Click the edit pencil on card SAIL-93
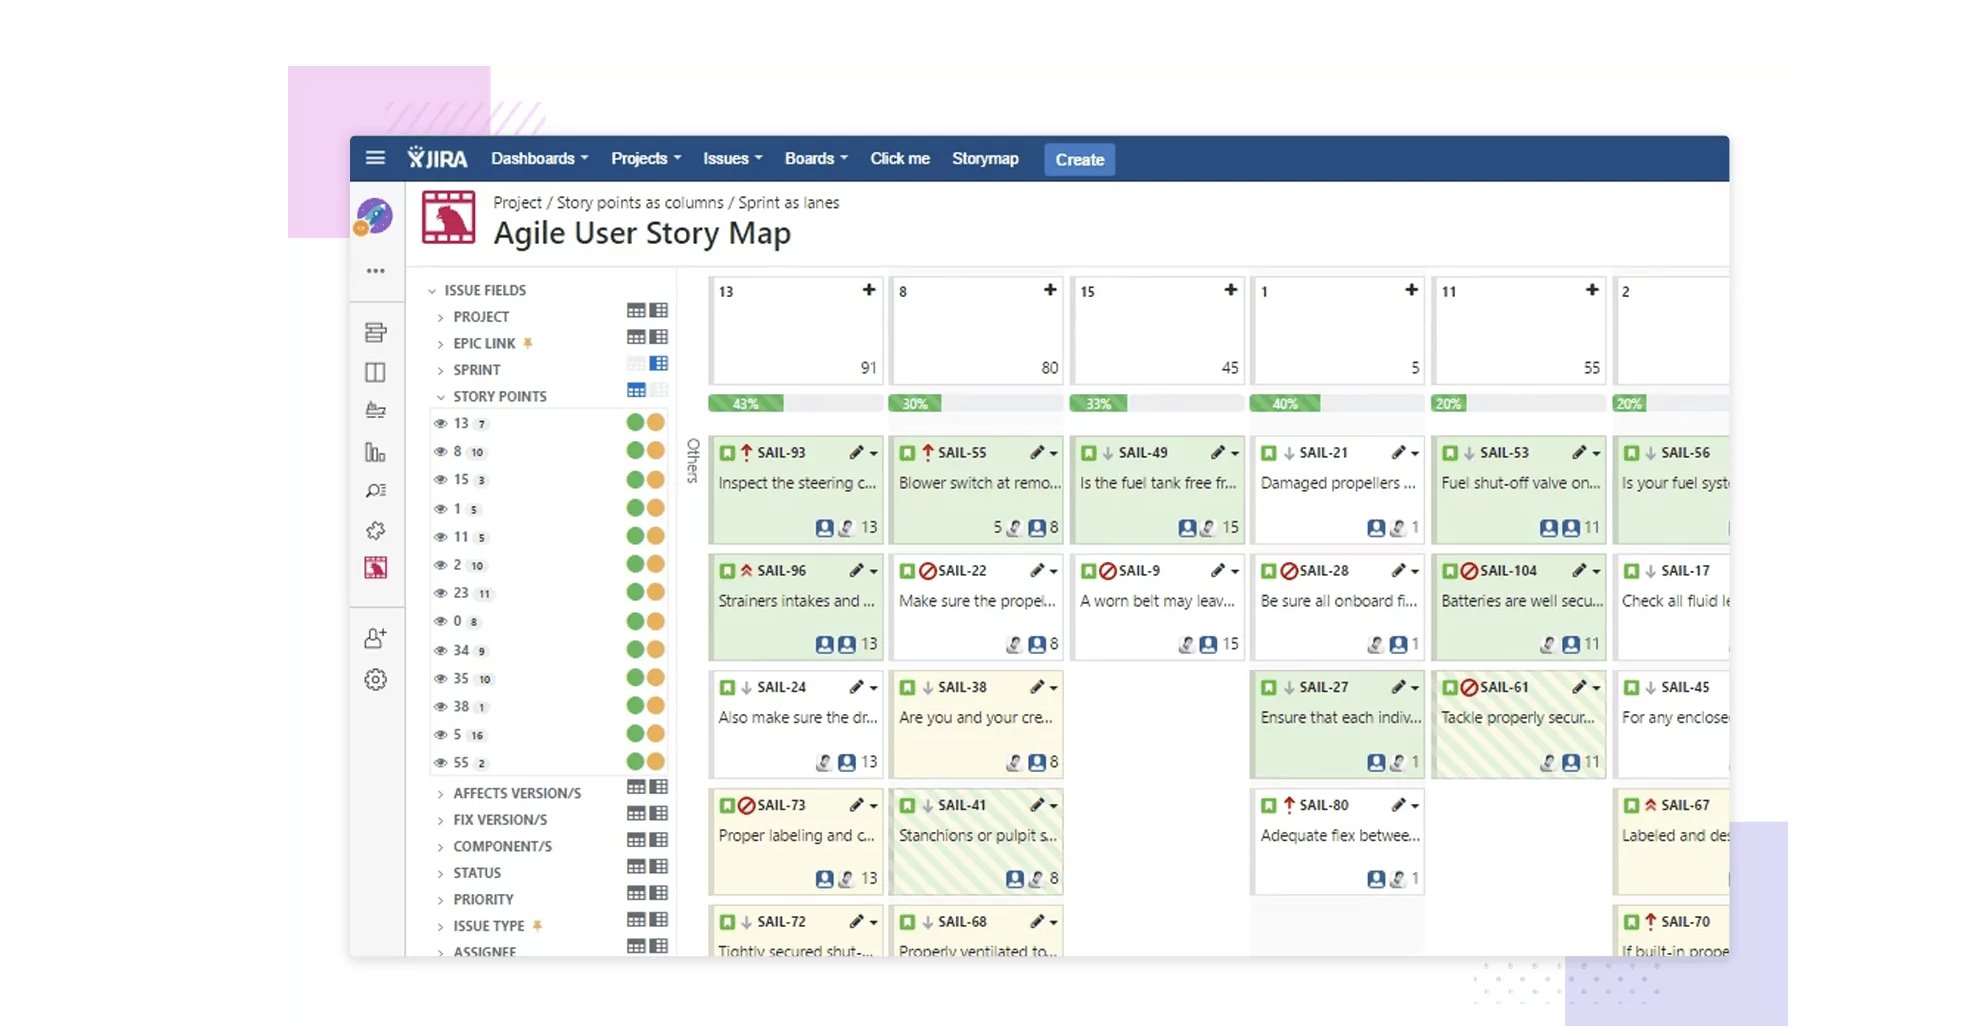Image resolution: width=1980 pixels, height=1030 pixels. 856,453
